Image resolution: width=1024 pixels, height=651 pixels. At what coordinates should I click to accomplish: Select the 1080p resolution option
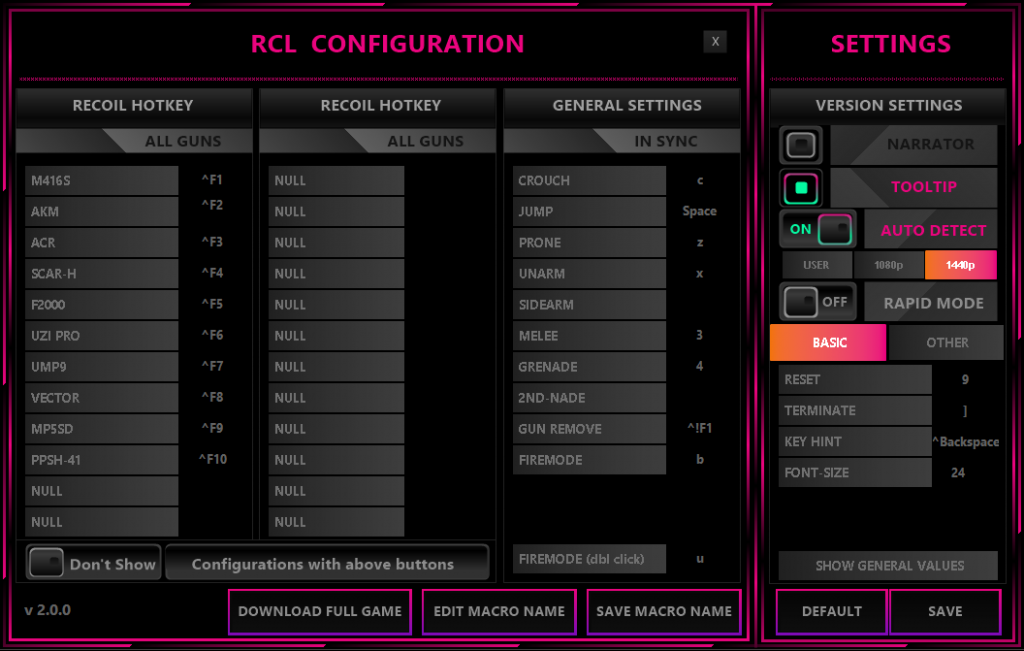[888, 265]
